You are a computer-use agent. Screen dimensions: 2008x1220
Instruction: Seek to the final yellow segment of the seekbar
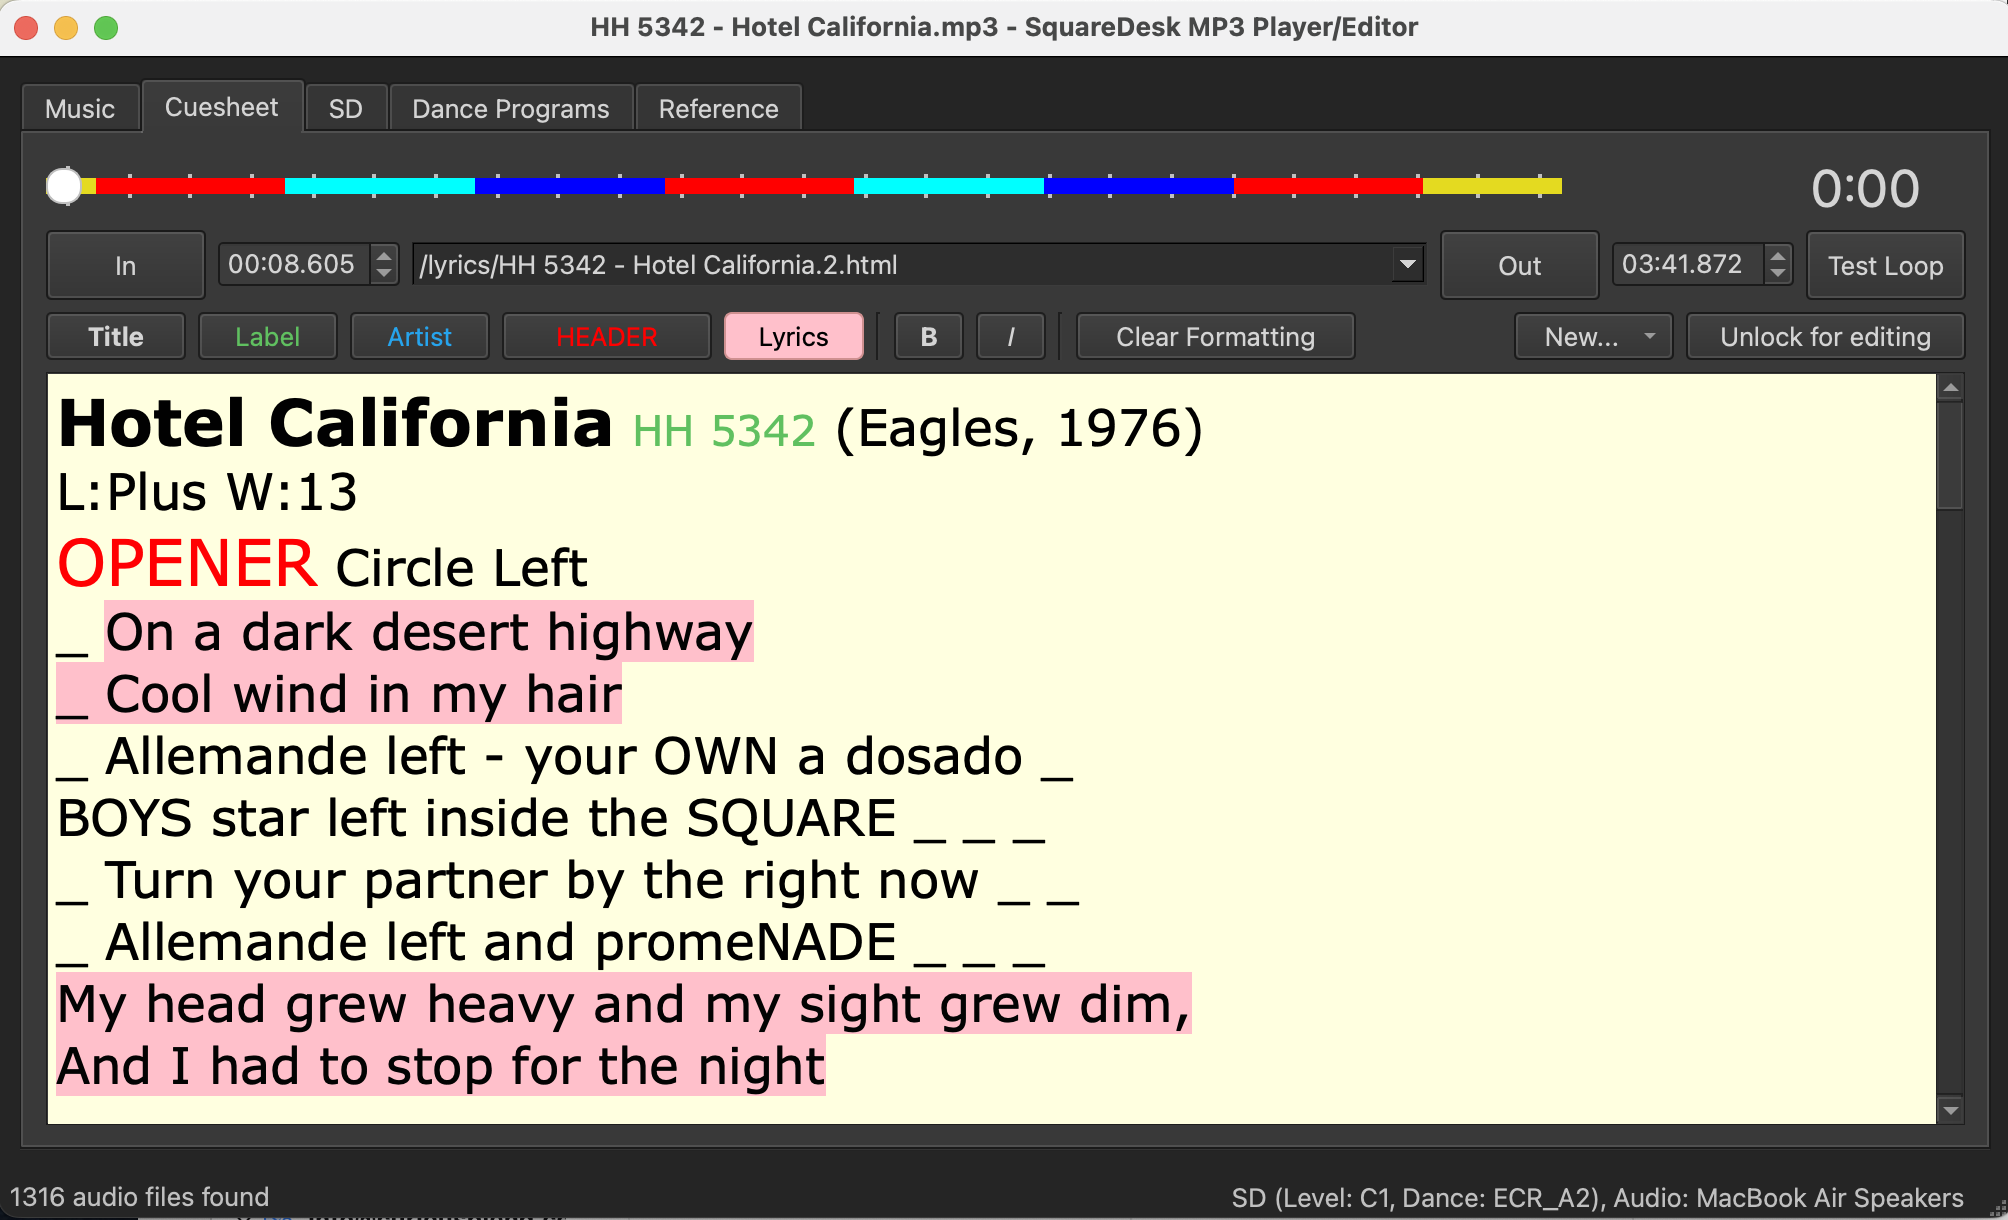(1492, 186)
